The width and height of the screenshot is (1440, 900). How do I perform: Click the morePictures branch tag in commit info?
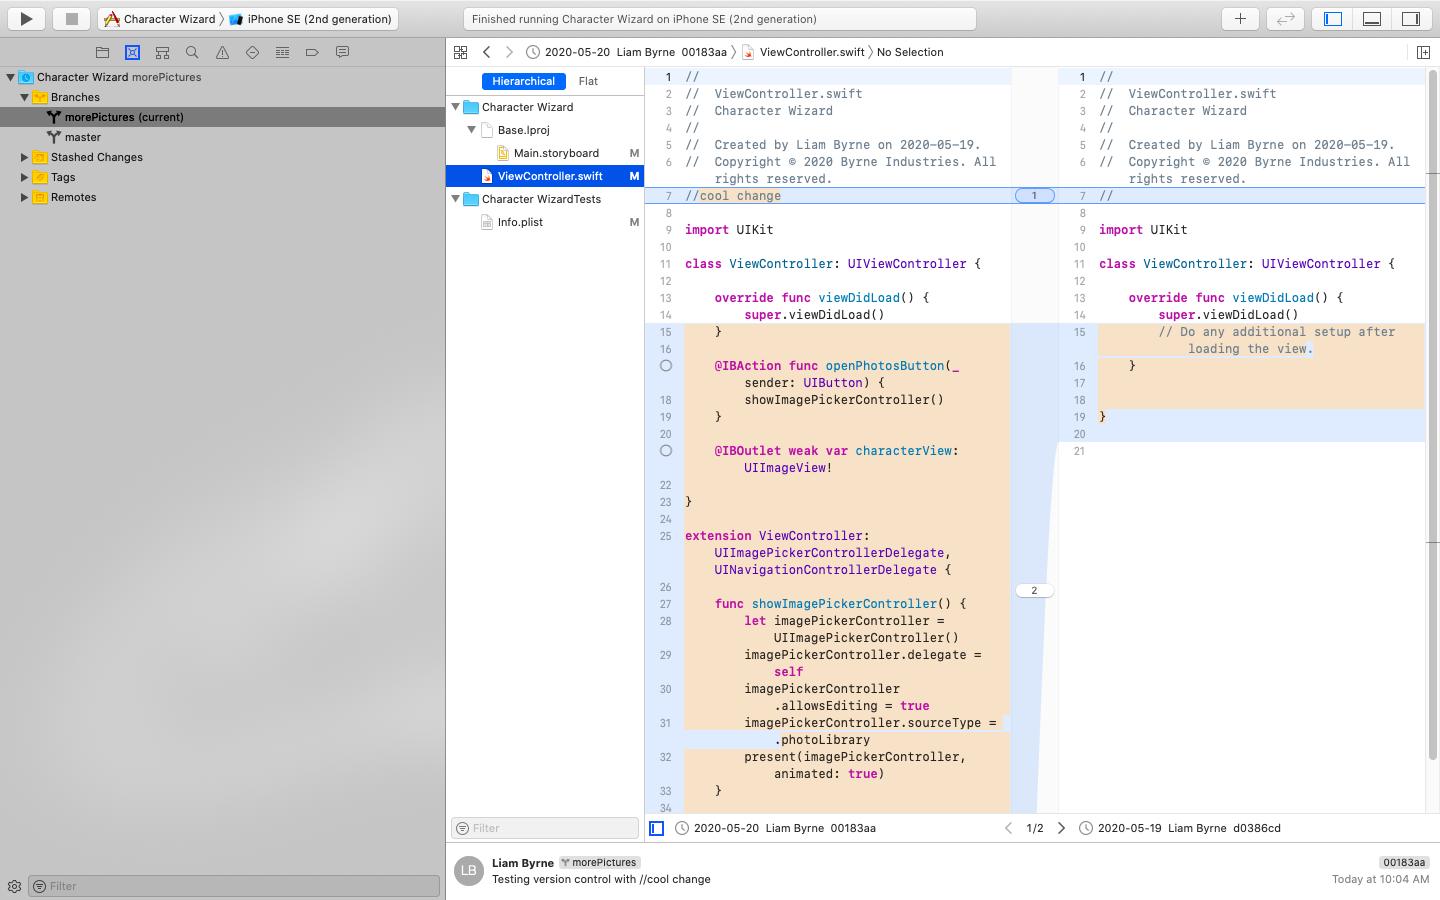pos(598,862)
